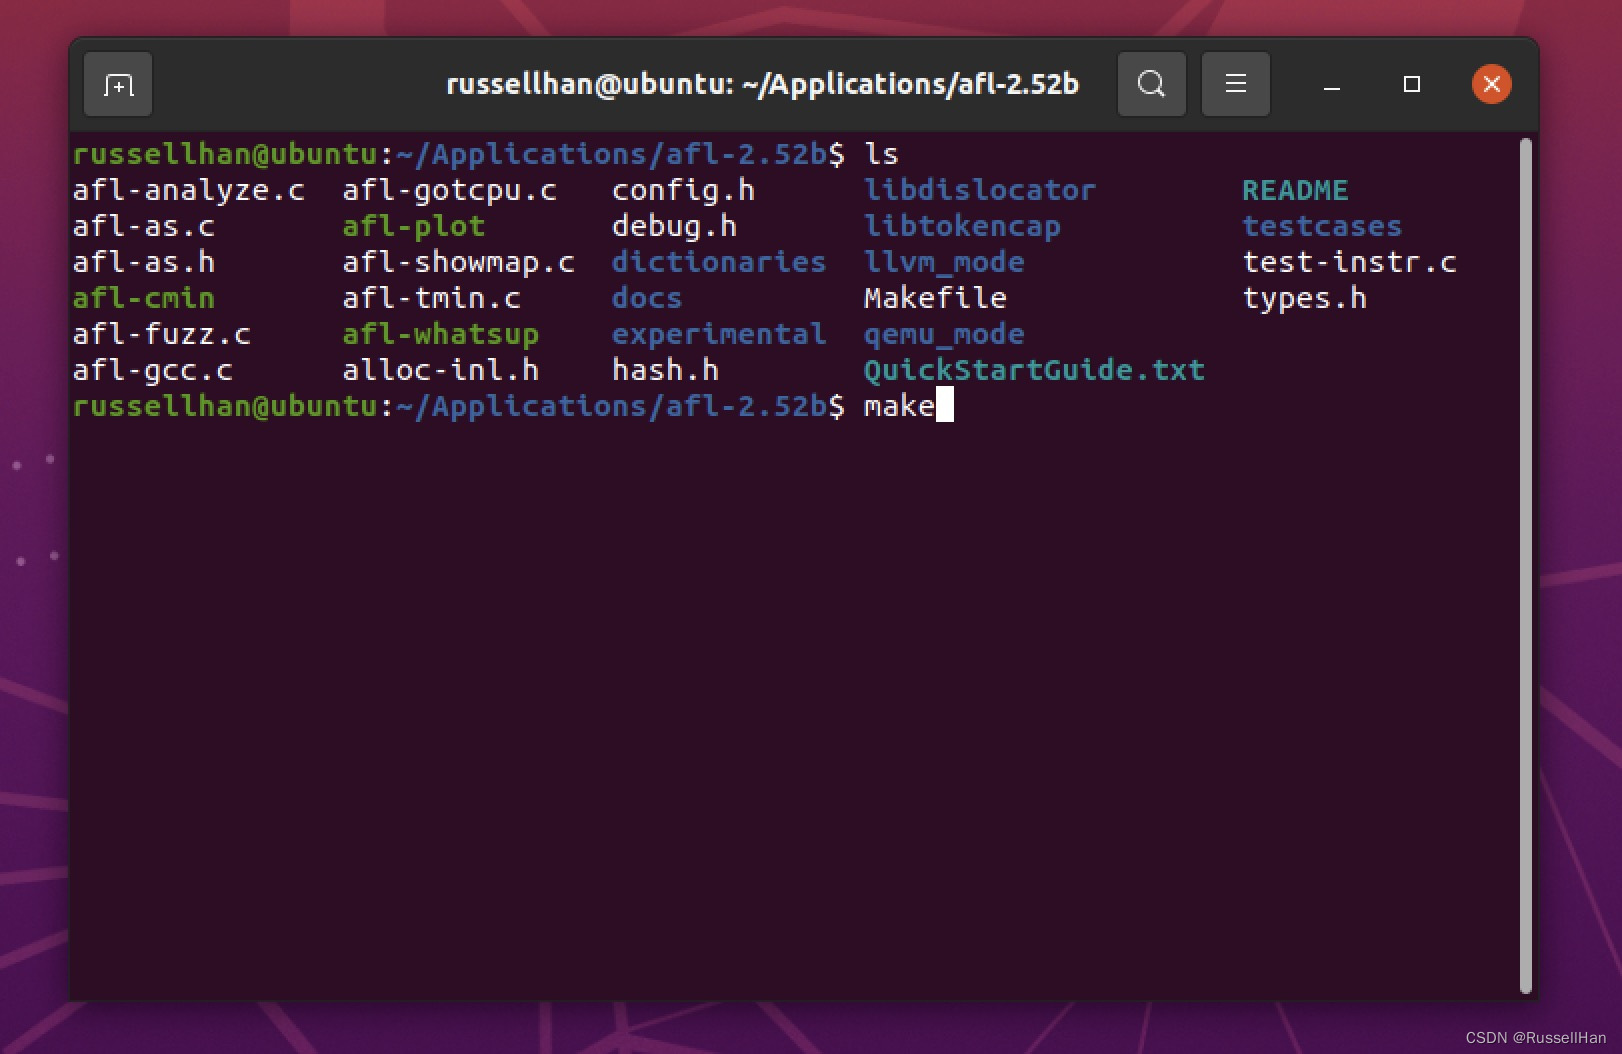Click the qemu_mode directory name
The height and width of the screenshot is (1054, 1622).
click(944, 335)
